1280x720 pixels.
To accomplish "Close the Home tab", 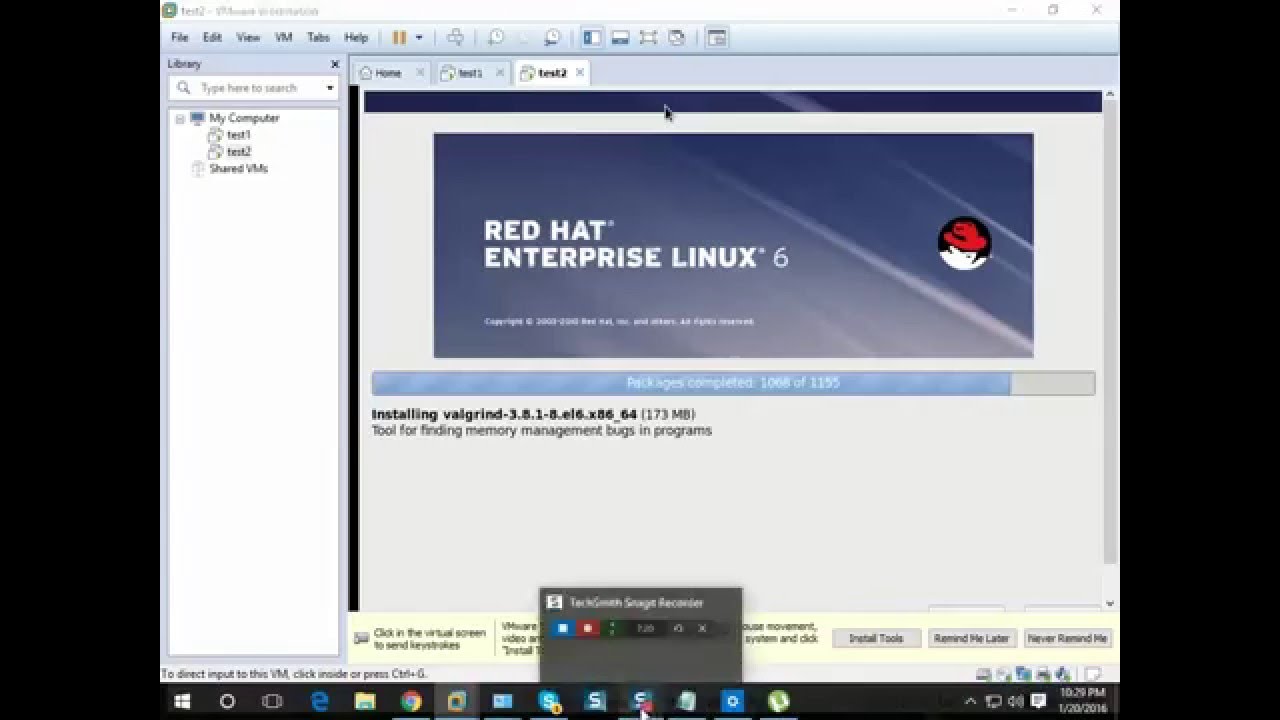I will click(420, 73).
